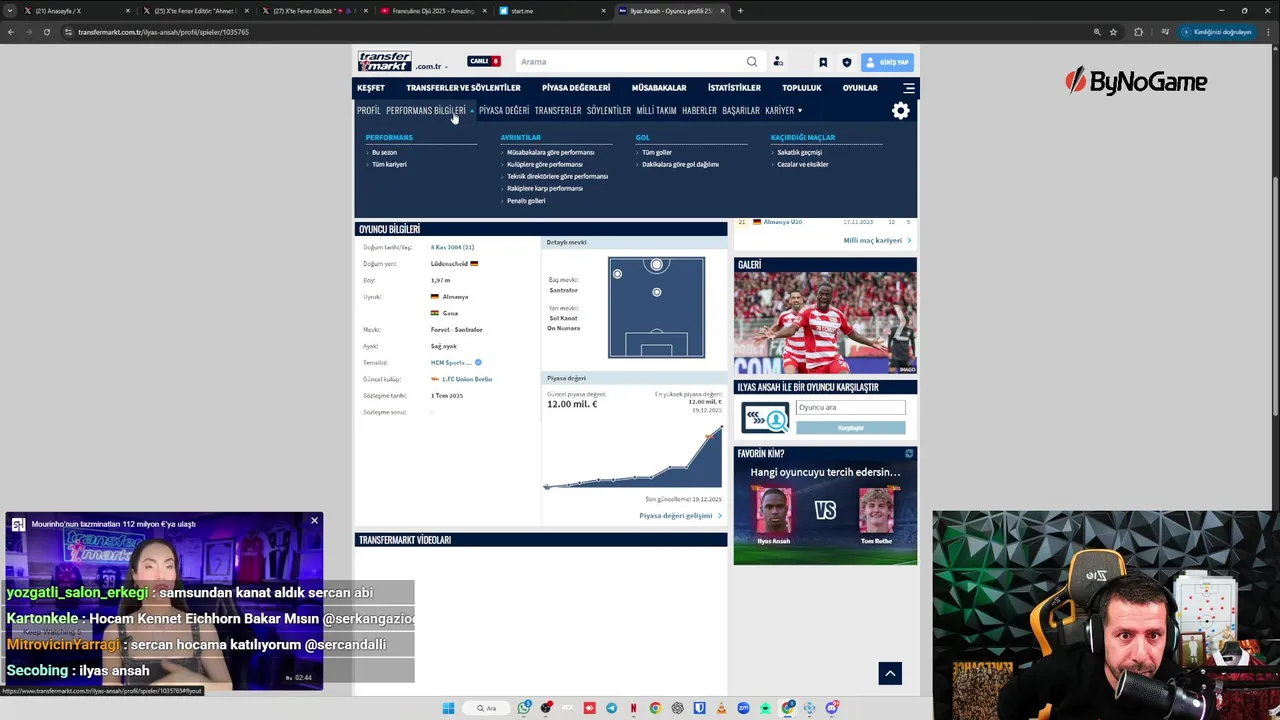
Task: Open the settings gear icon
Action: coord(901,111)
